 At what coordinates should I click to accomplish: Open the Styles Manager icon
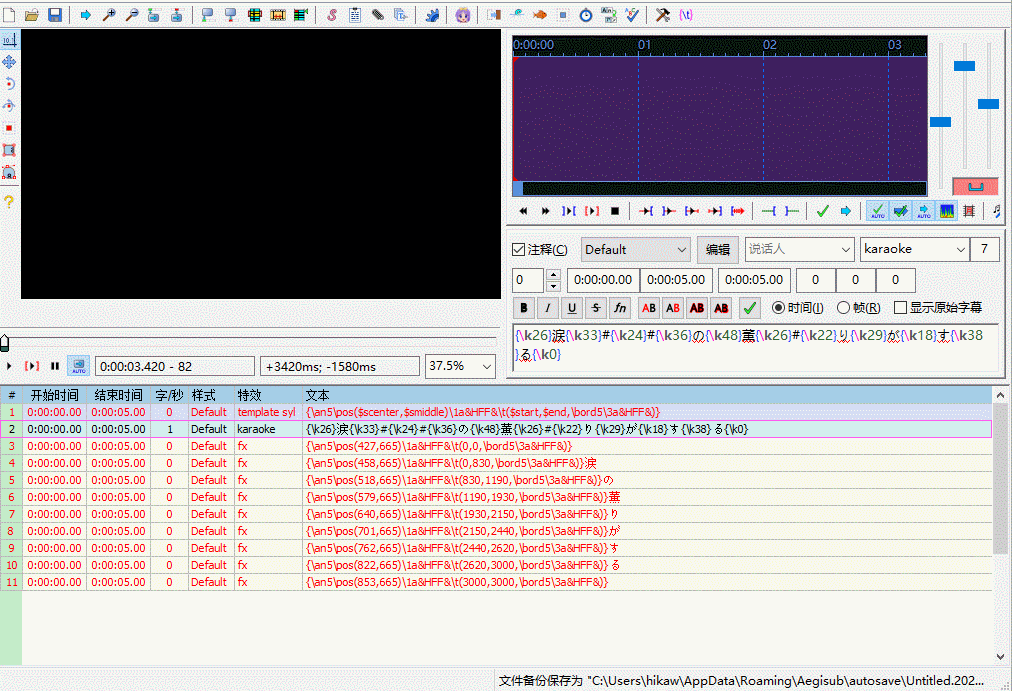[332, 15]
